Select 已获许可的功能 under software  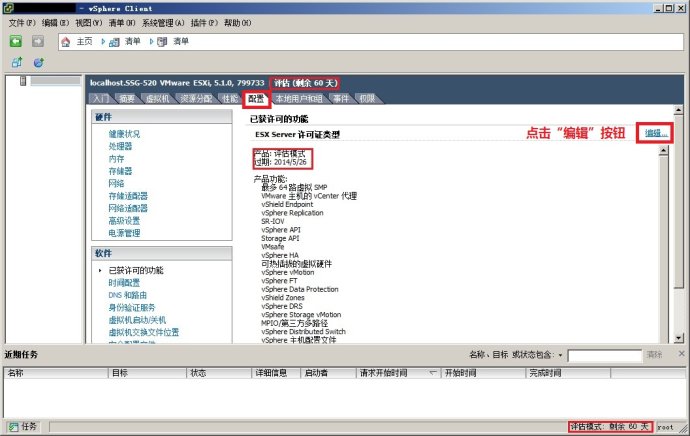136,270
